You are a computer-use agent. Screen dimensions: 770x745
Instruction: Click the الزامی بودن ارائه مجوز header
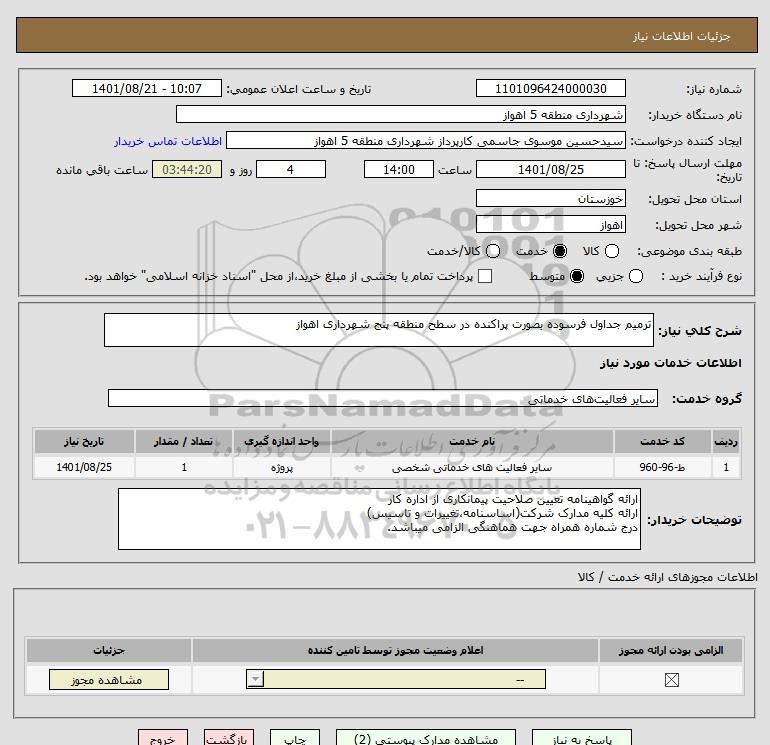coord(671,651)
